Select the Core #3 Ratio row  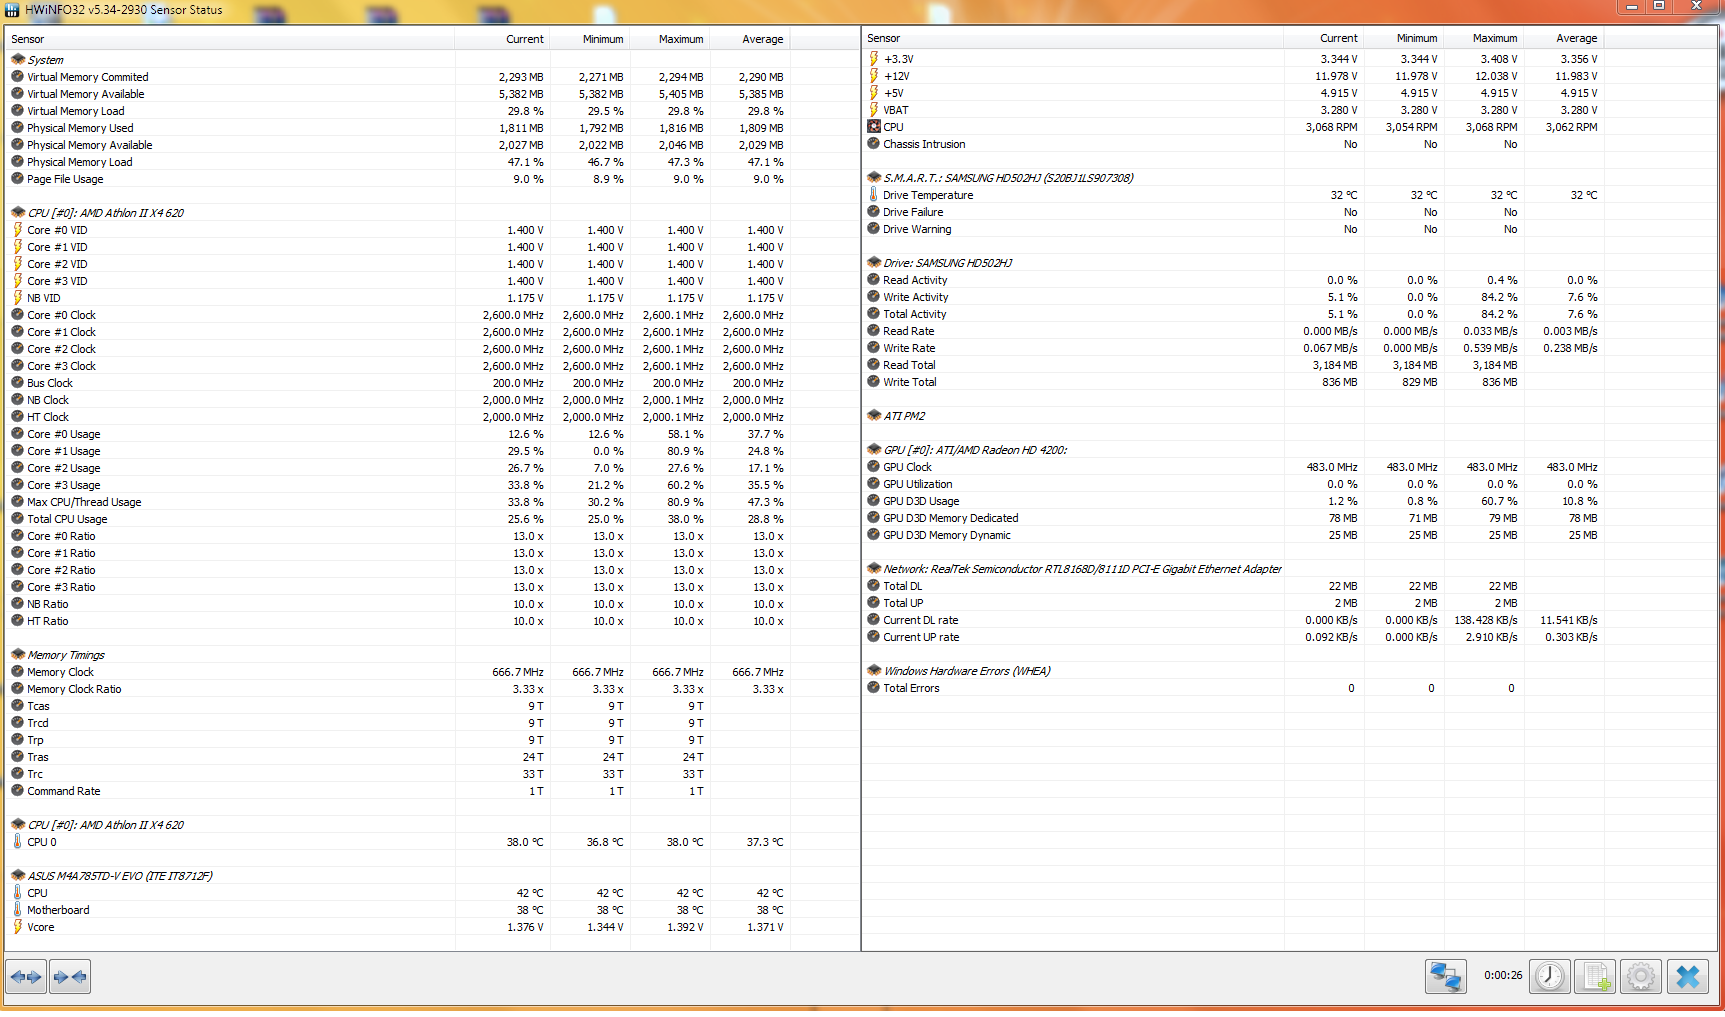432,587
